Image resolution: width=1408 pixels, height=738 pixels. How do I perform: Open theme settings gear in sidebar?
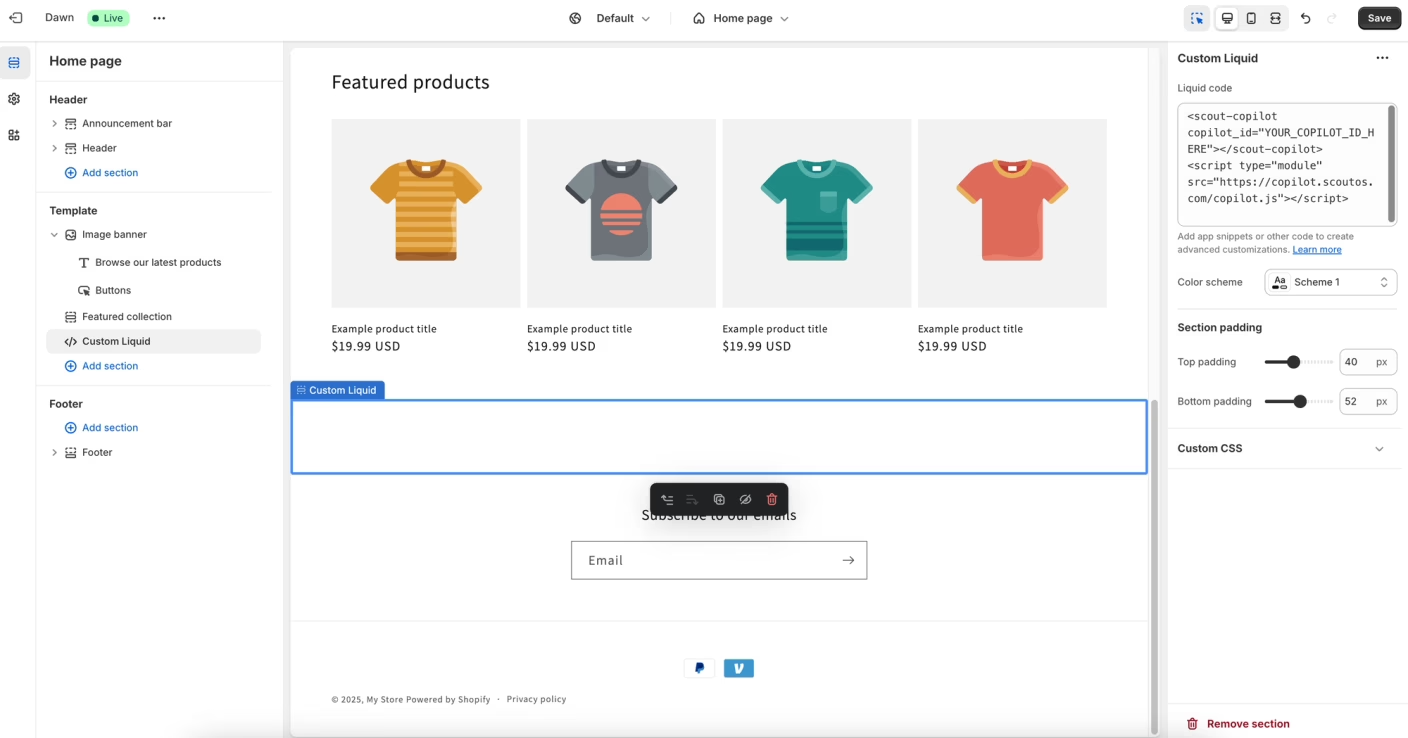coord(14,99)
